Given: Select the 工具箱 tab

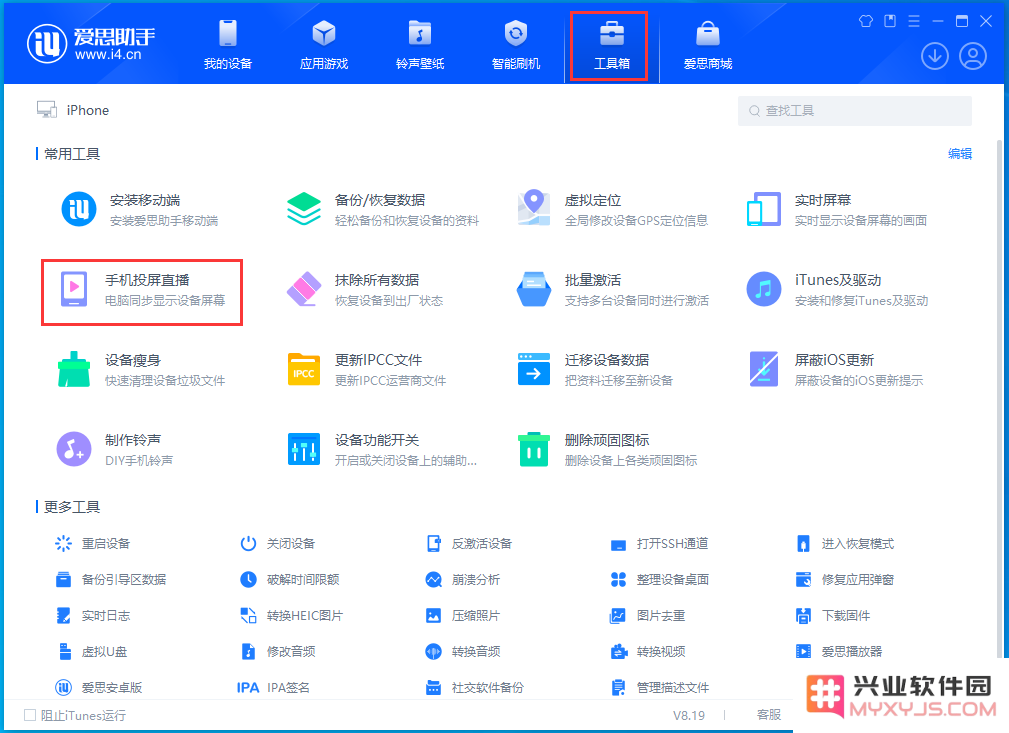Looking at the screenshot, I should pyautogui.click(x=611, y=44).
